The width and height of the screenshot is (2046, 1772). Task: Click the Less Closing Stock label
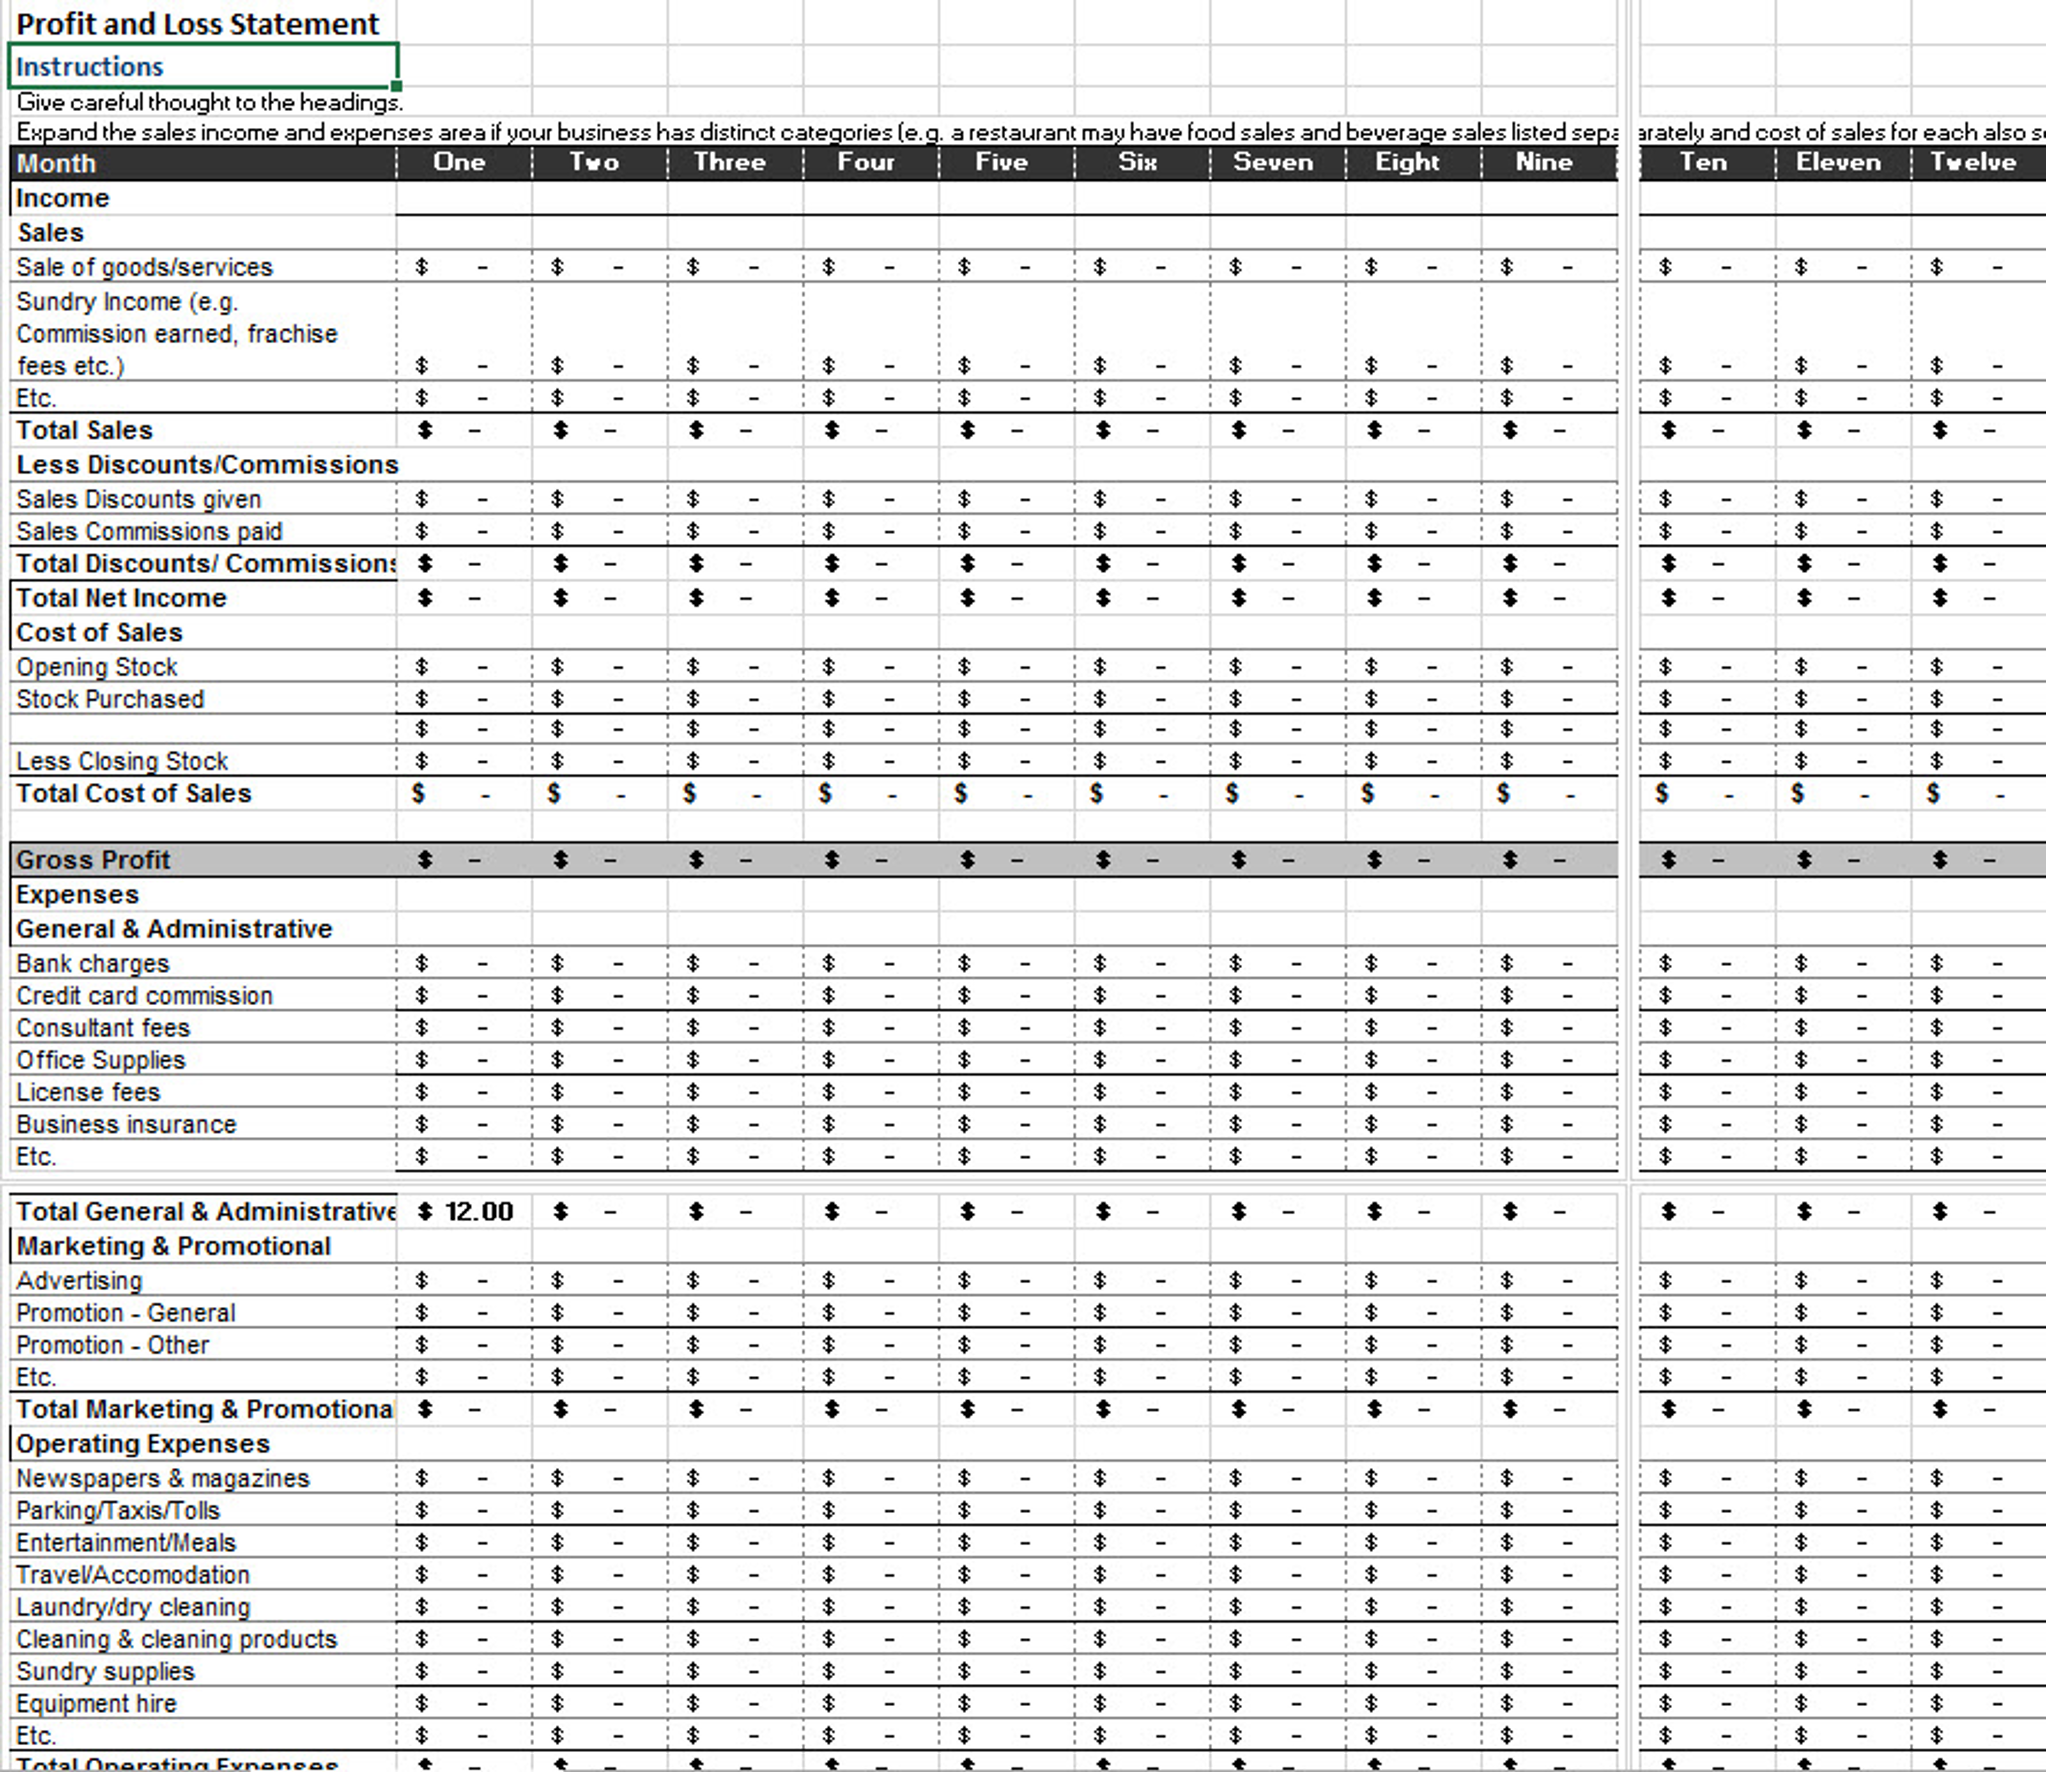coord(123,760)
